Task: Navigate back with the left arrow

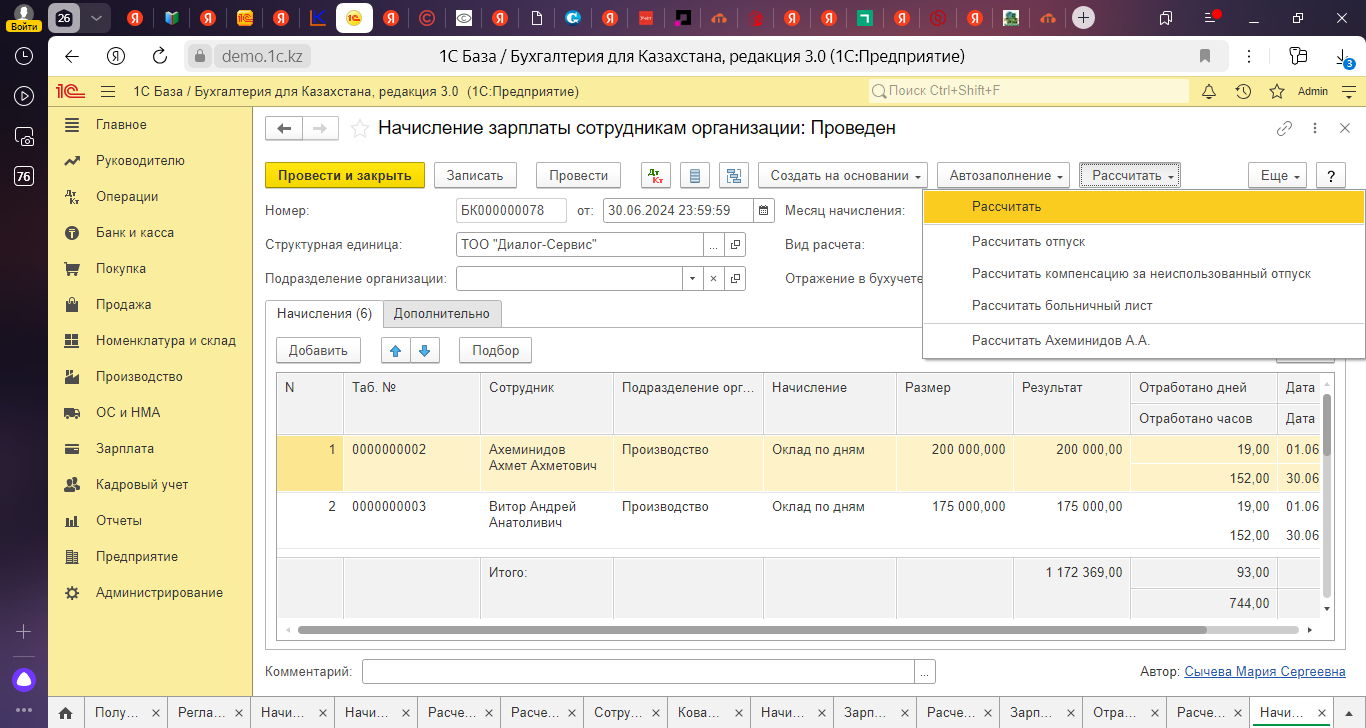Action: pyautogui.click(x=284, y=128)
